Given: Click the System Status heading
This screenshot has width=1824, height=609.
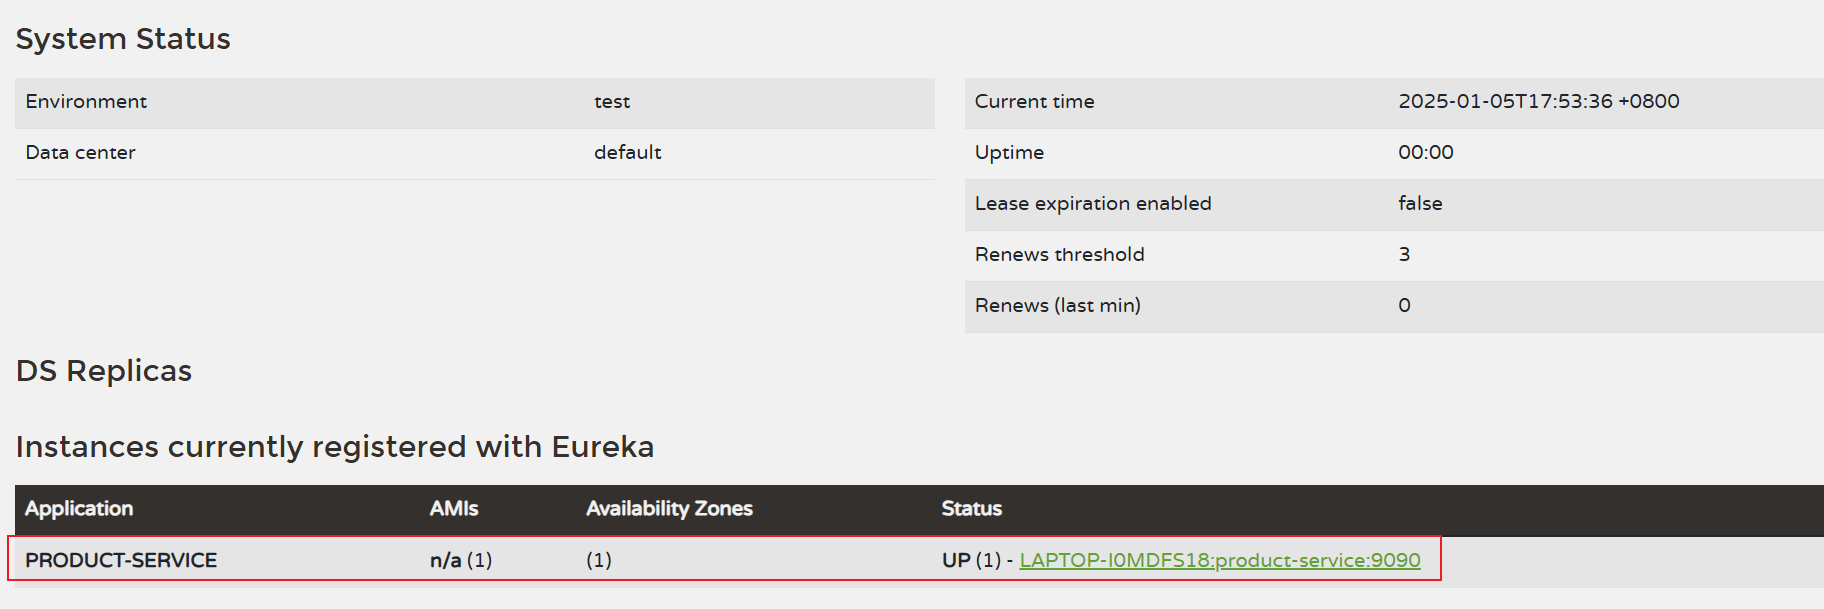Looking at the screenshot, I should click(123, 39).
